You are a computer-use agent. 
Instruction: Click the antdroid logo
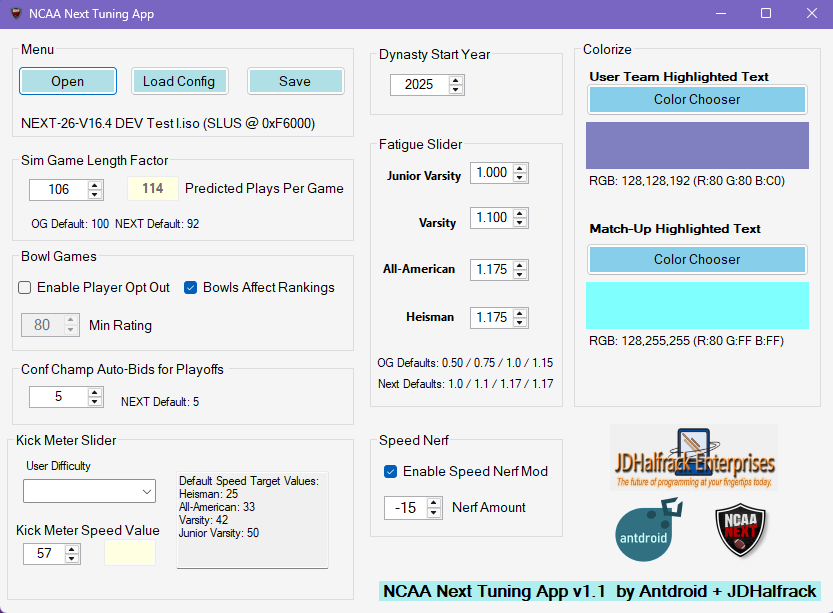point(647,529)
